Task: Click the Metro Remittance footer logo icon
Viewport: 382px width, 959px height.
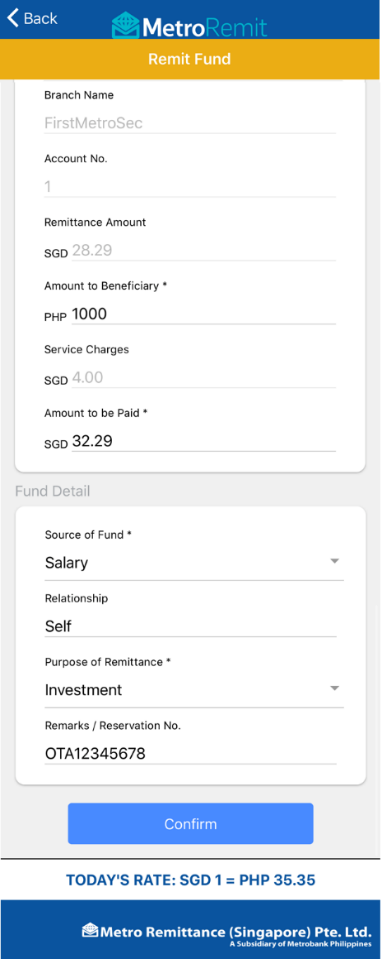Action: tap(90, 930)
